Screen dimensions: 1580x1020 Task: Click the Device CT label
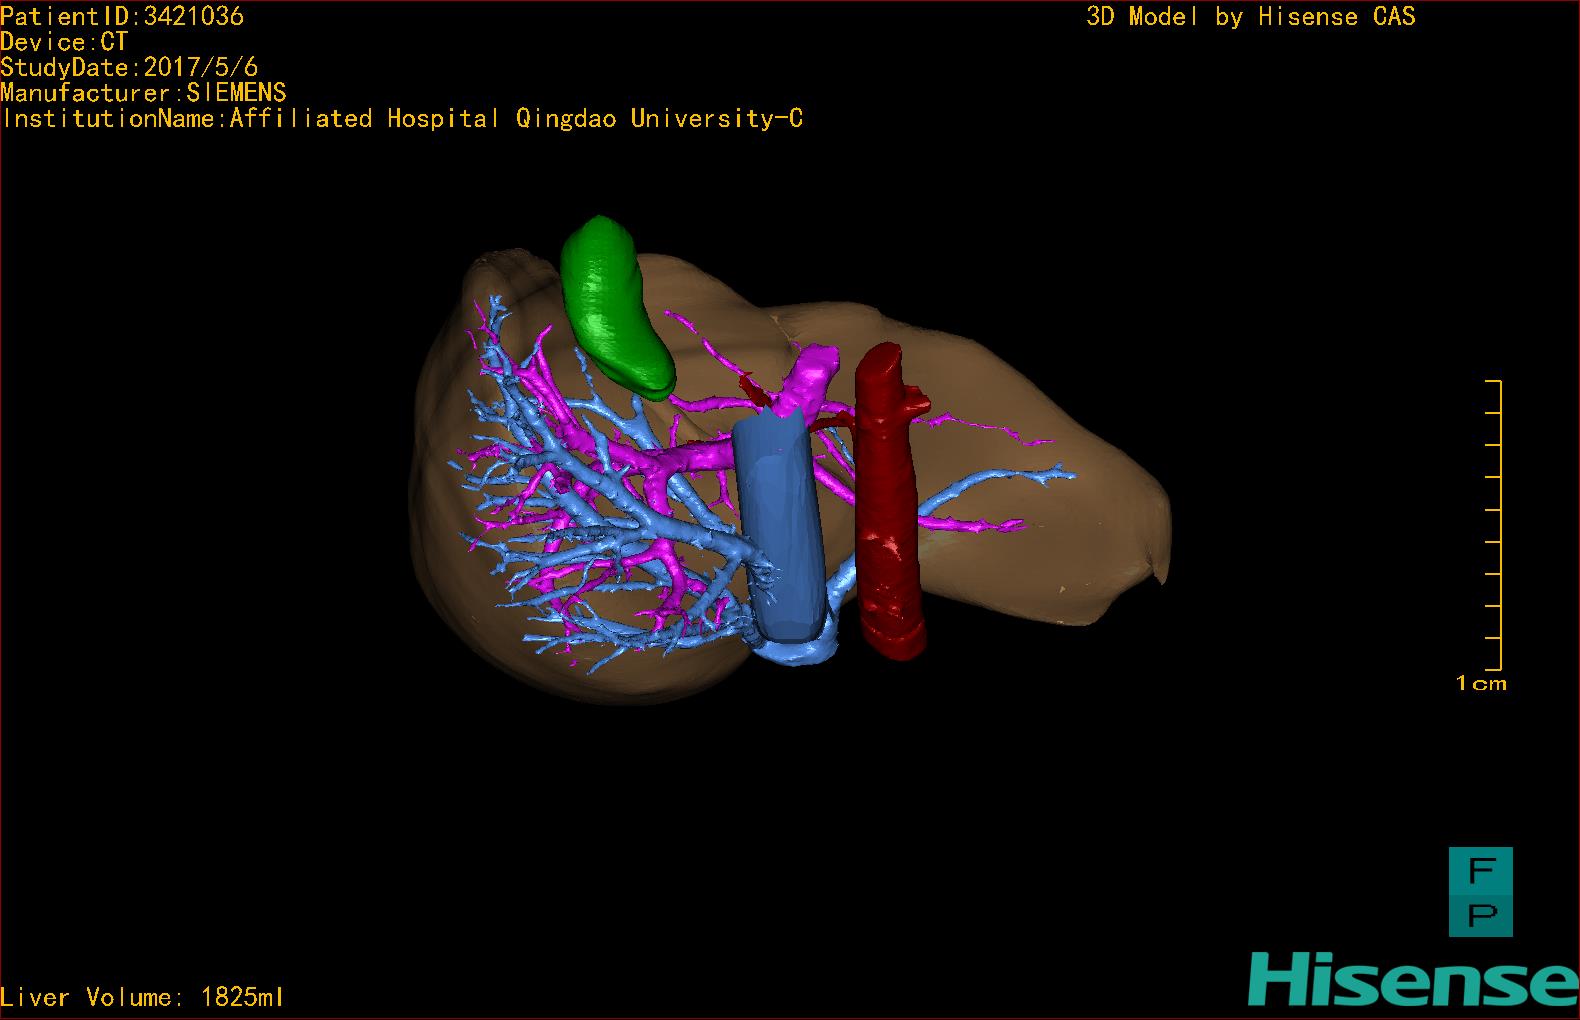coord(64,42)
